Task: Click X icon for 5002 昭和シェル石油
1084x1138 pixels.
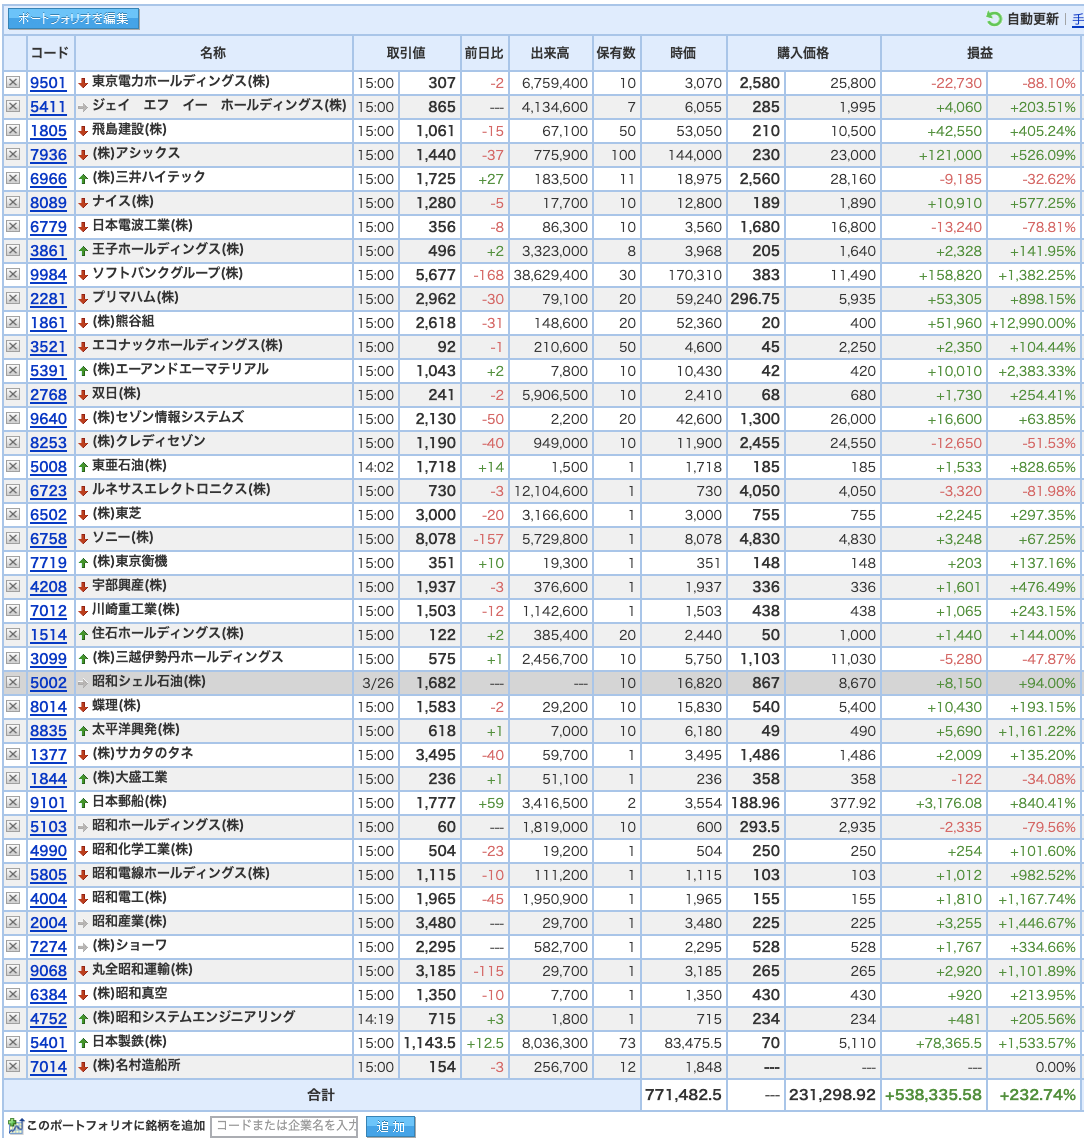Action: point(13,683)
